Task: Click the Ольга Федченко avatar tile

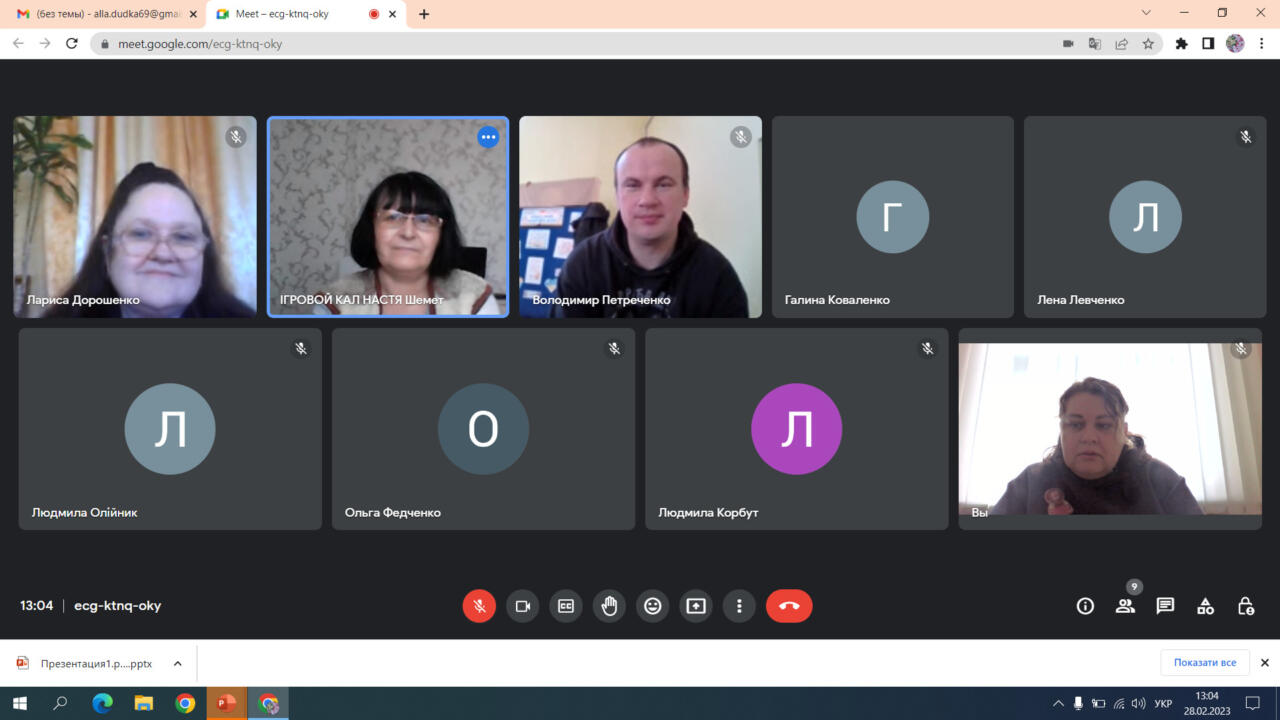Action: click(483, 429)
